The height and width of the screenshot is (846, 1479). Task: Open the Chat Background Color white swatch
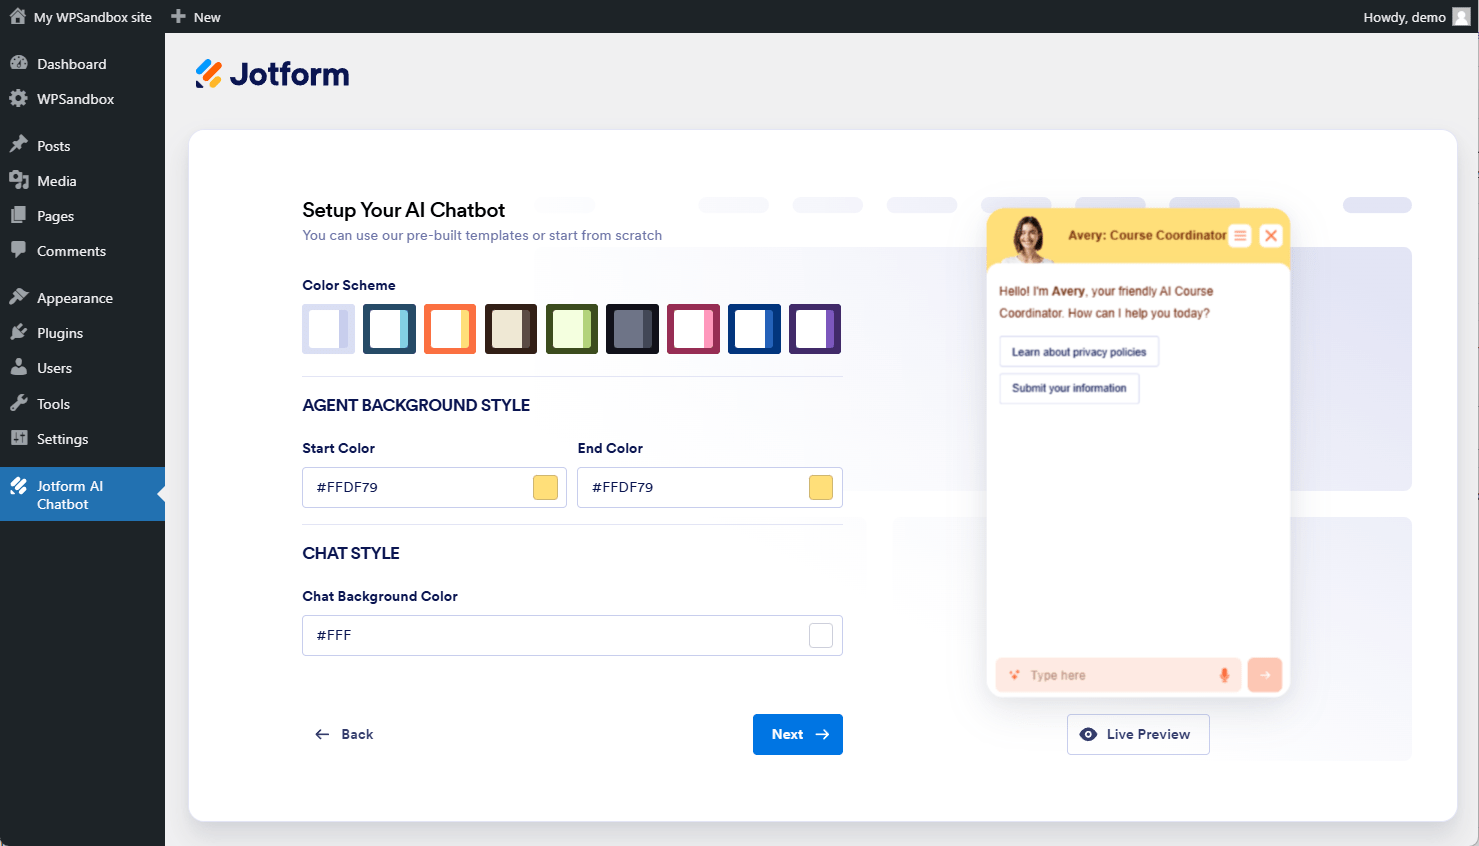pyautogui.click(x=821, y=635)
